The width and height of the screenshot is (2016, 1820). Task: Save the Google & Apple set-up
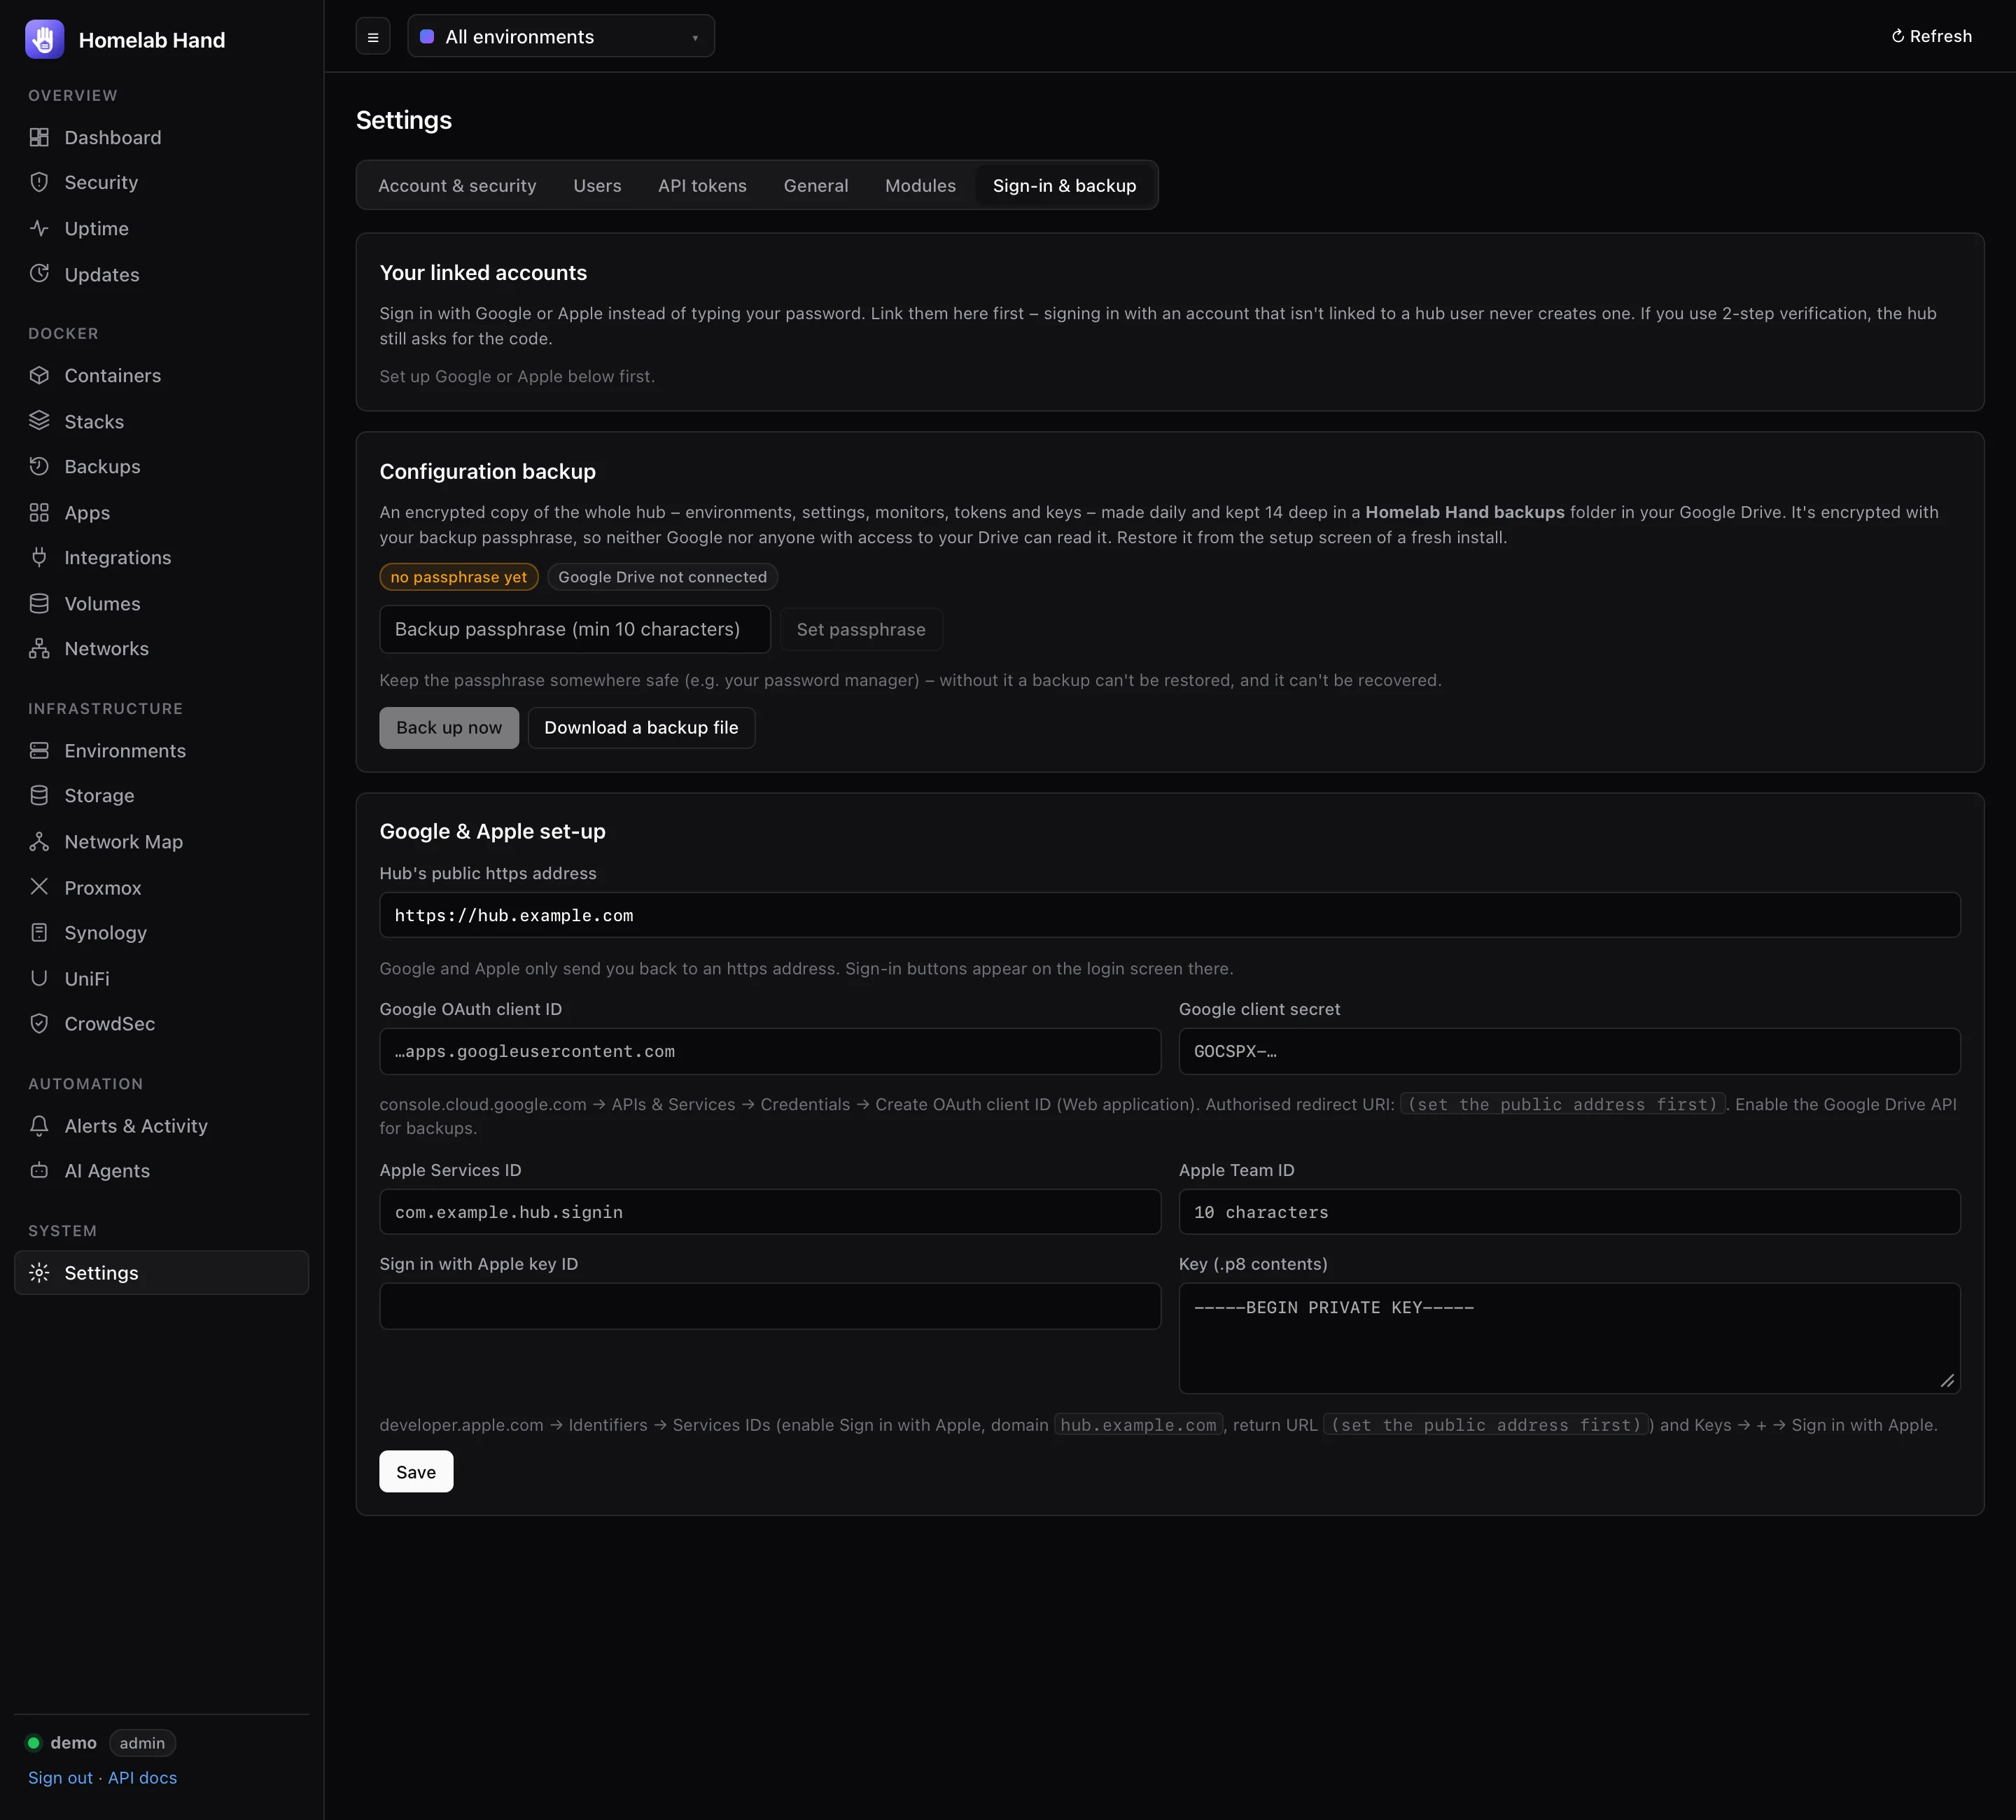pos(416,1471)
